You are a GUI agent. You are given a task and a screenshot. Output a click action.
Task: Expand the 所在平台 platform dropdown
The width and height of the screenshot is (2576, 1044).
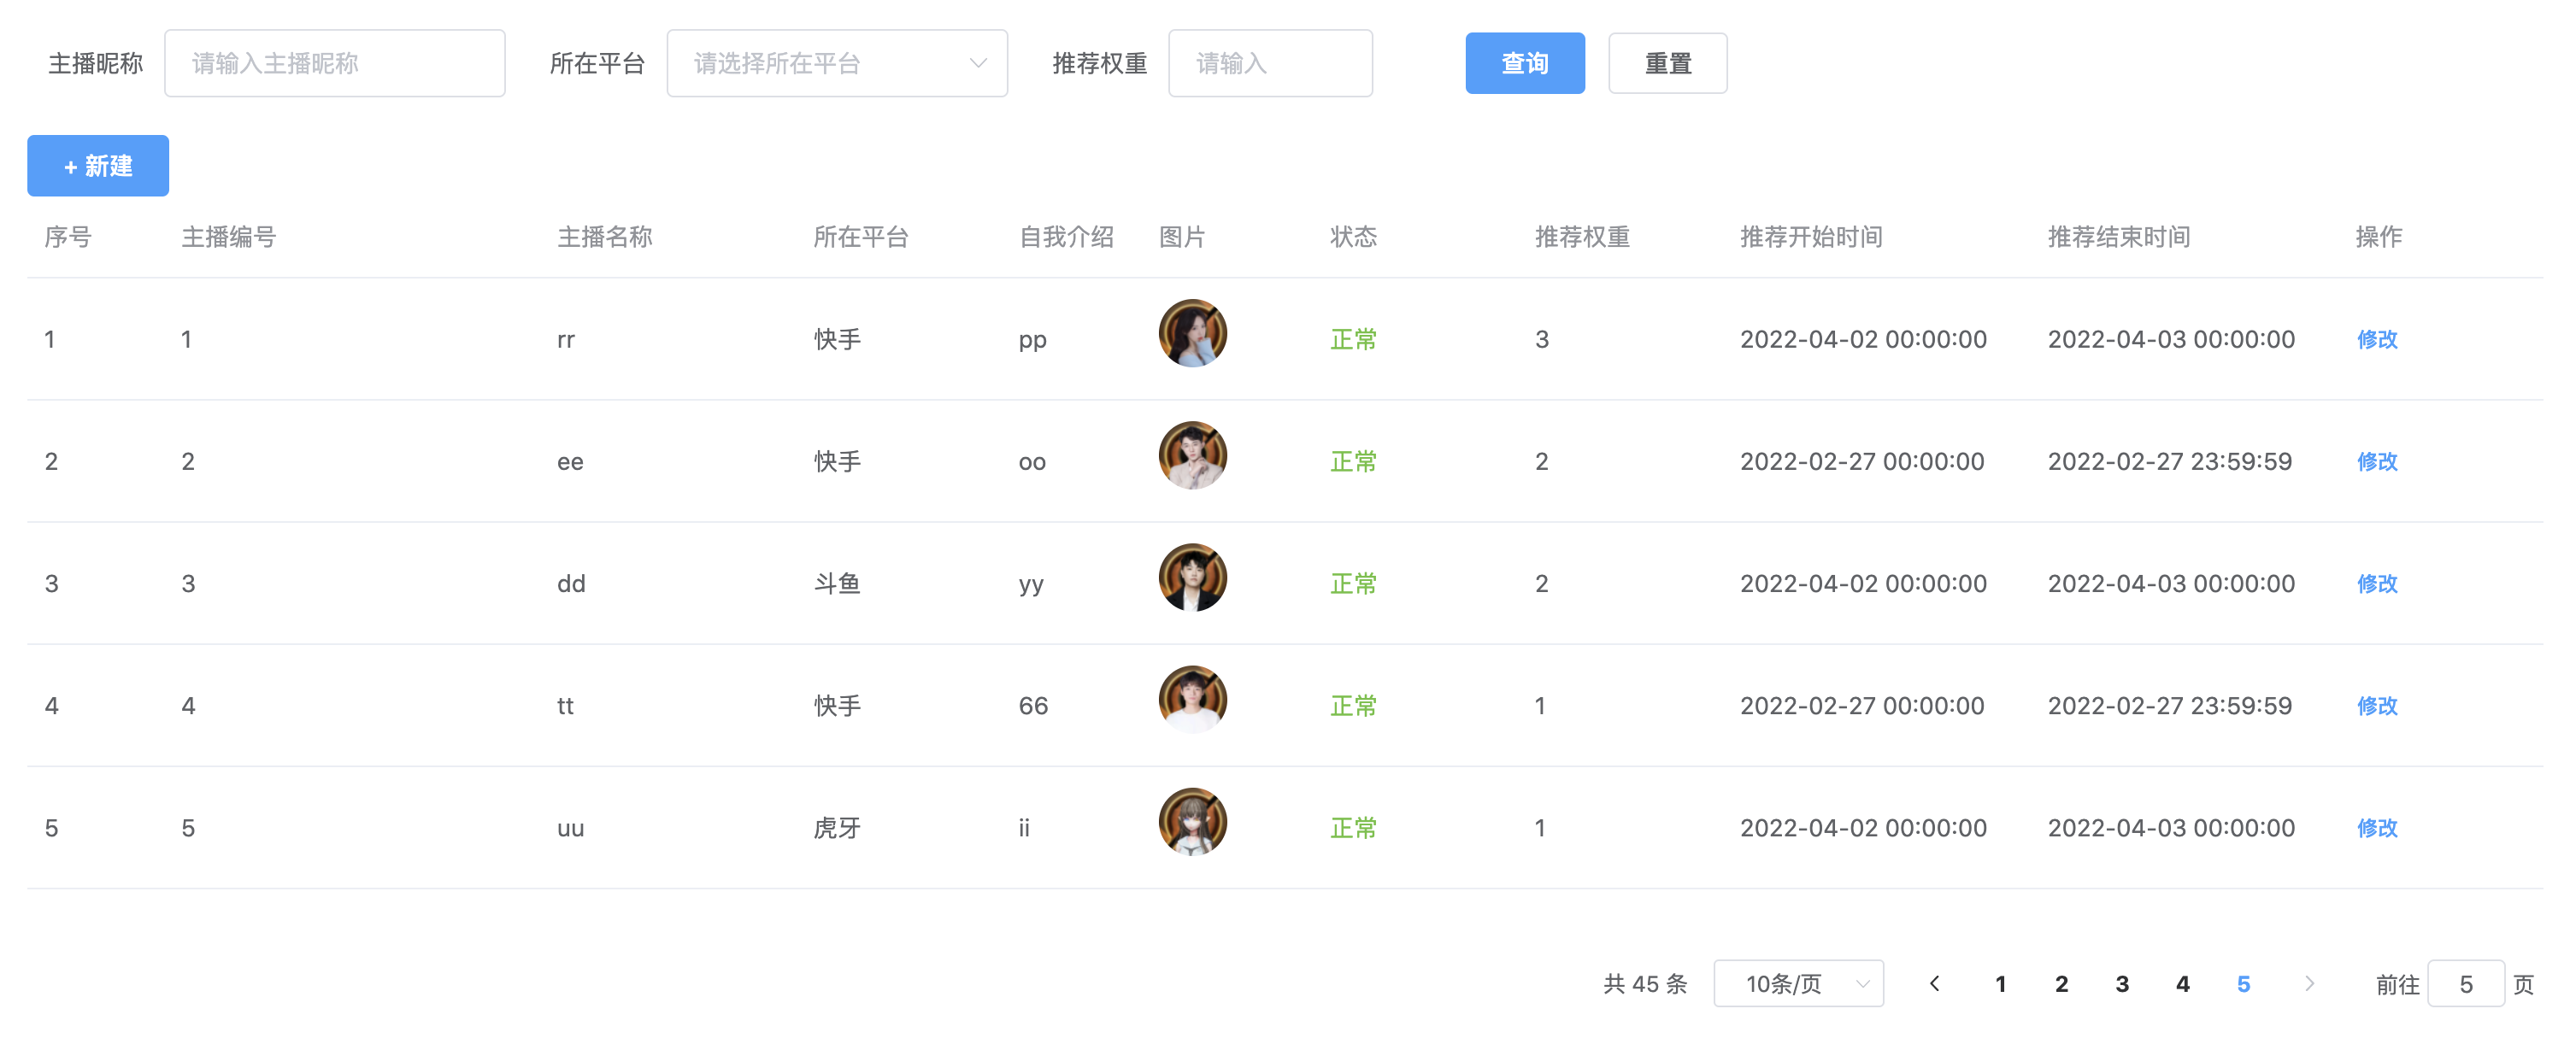pyautogui.click(x=836, y=63)
